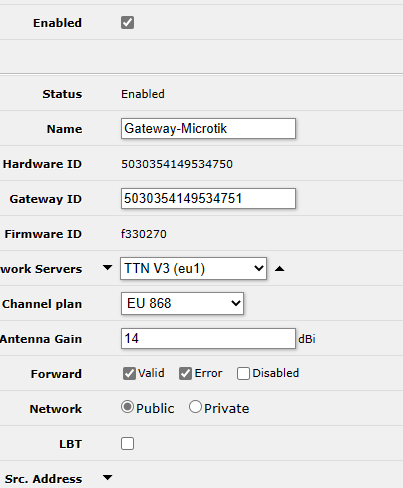Select the Public network radio button
Viewport: 403px width, 488px height.
[127, 407]
